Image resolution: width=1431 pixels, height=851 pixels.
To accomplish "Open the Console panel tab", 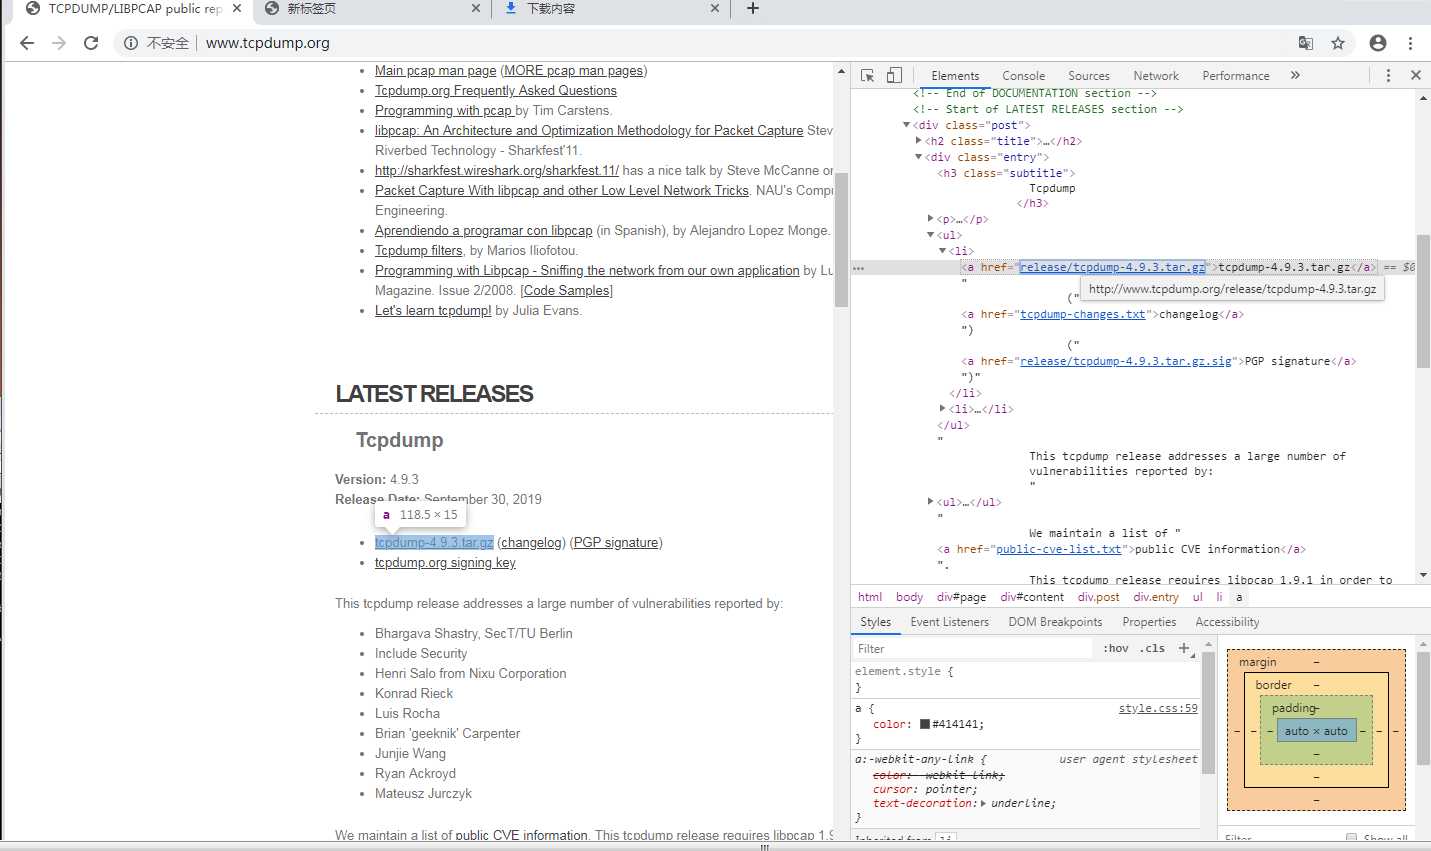I will point(1024,76).
